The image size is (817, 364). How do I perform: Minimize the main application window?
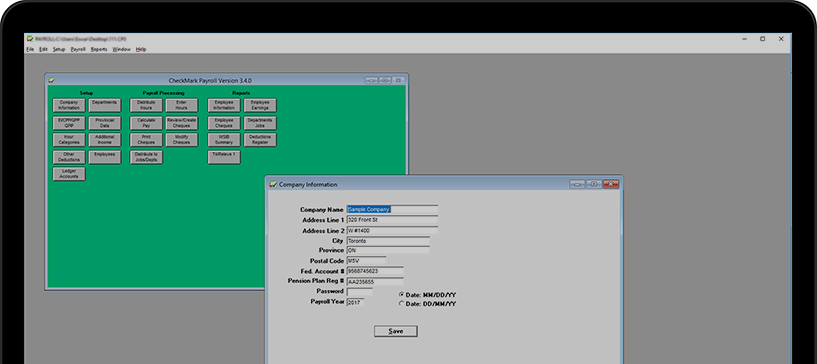coord(745,39)
